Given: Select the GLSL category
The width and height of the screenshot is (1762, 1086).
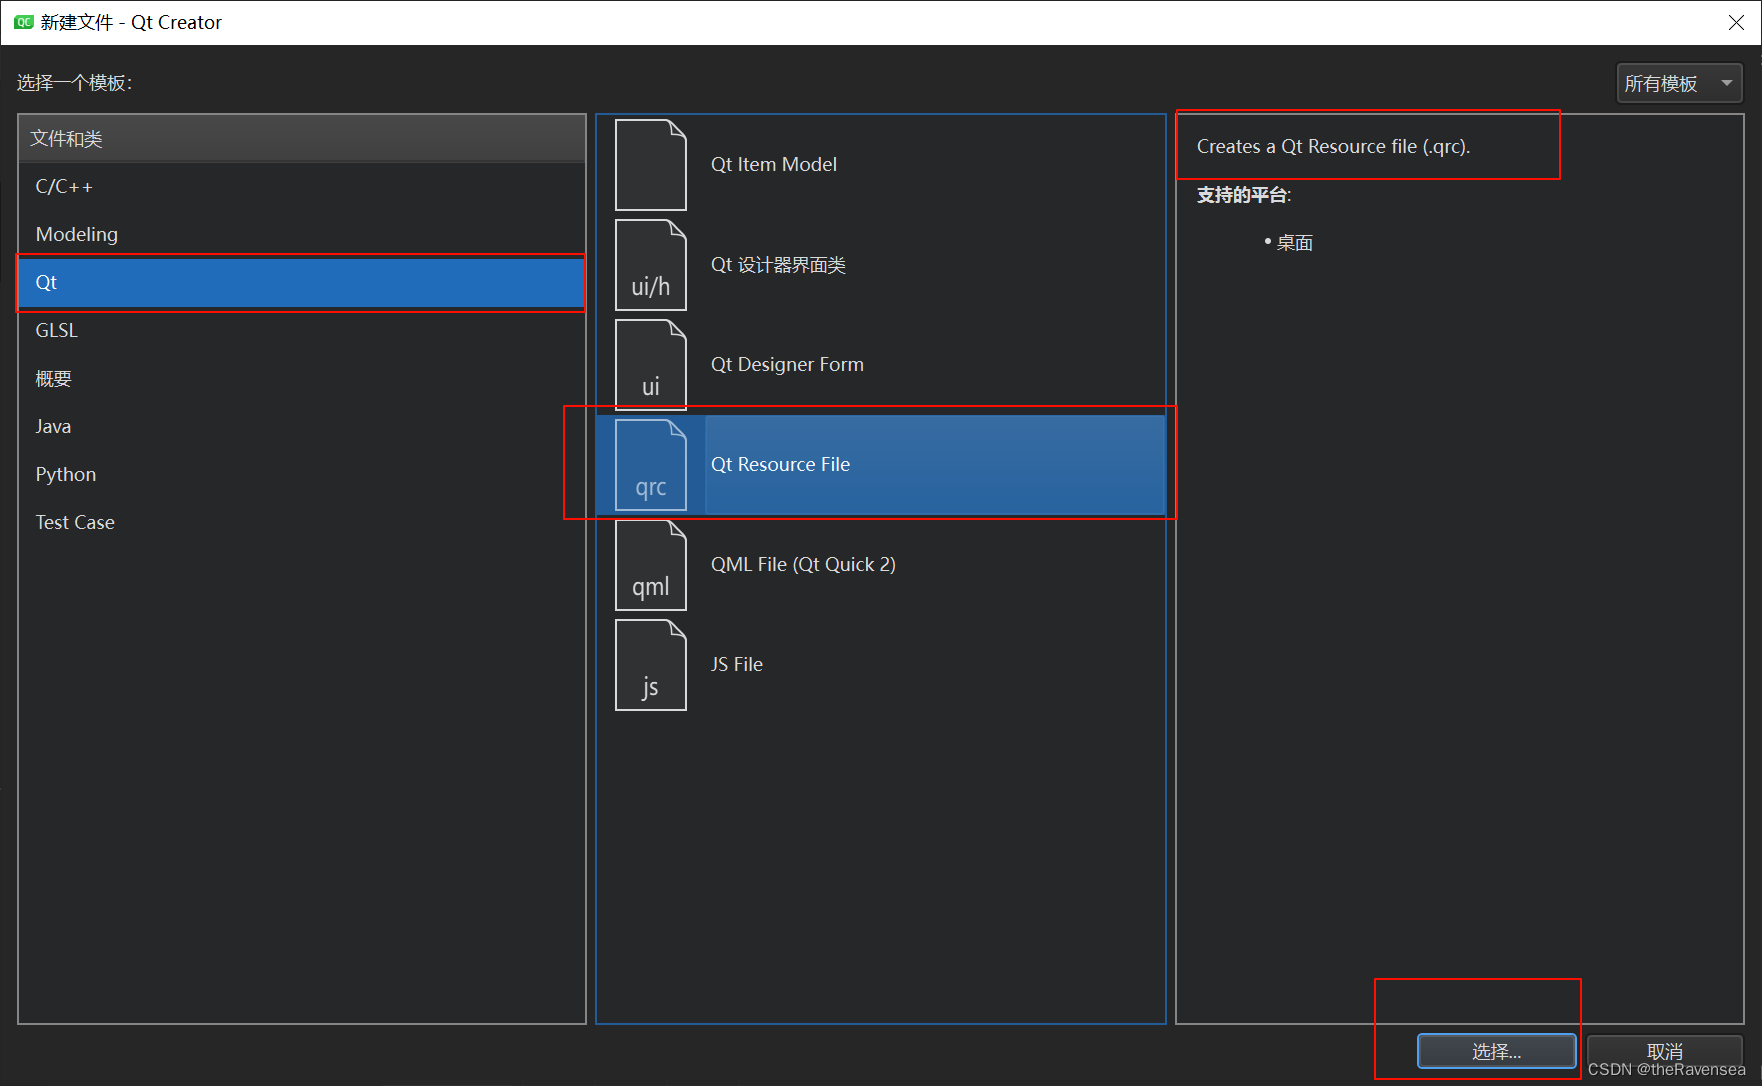Looking at the screenshot, I should pyautogui.click(x=301, y=330).
